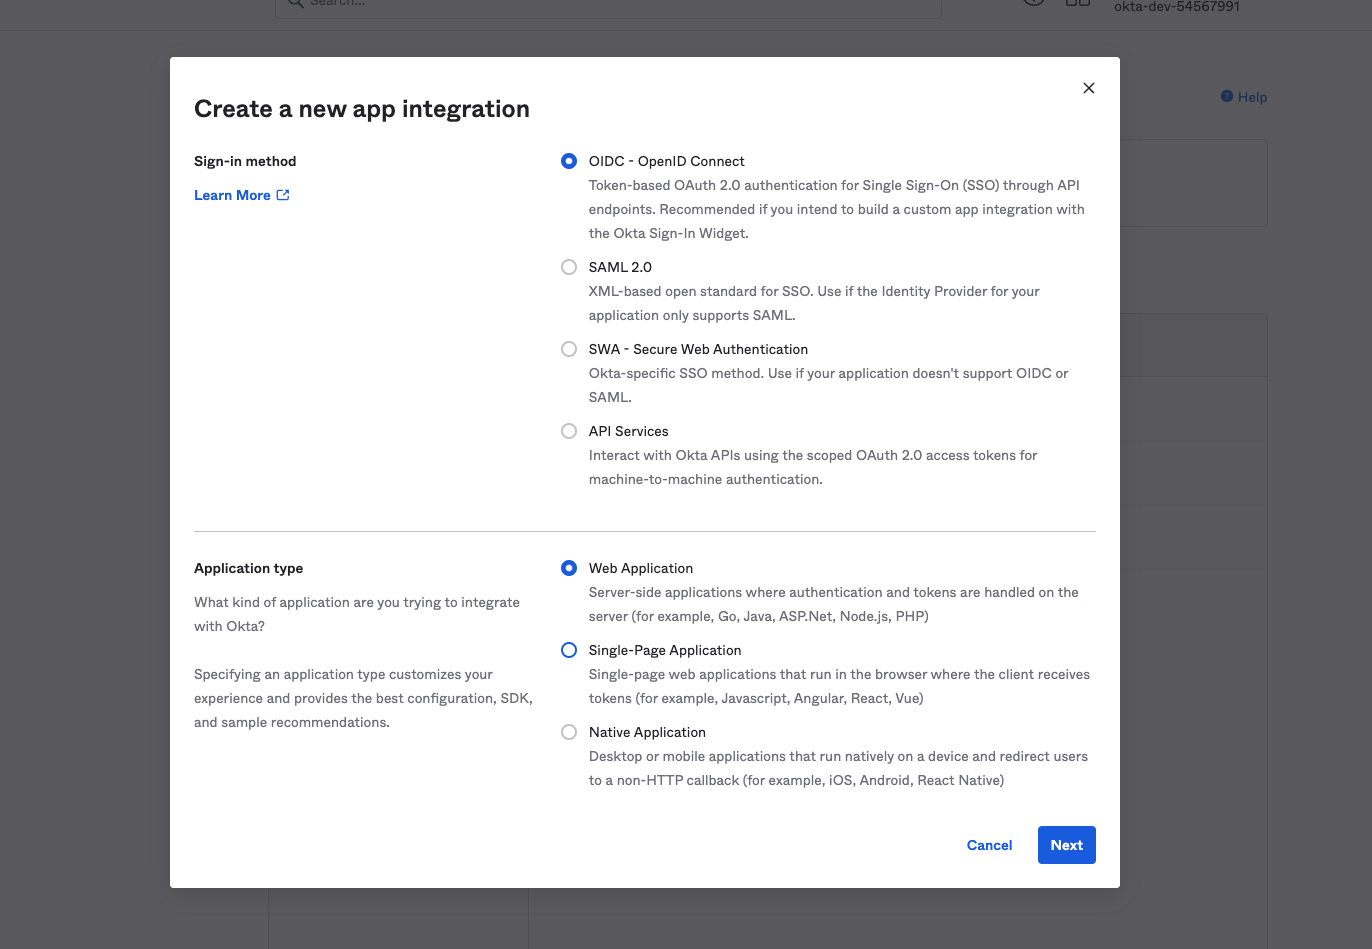Open the Learn More link
This screenshot has width=1372, height=949.
pyautogui.click(x=233, y=195)
